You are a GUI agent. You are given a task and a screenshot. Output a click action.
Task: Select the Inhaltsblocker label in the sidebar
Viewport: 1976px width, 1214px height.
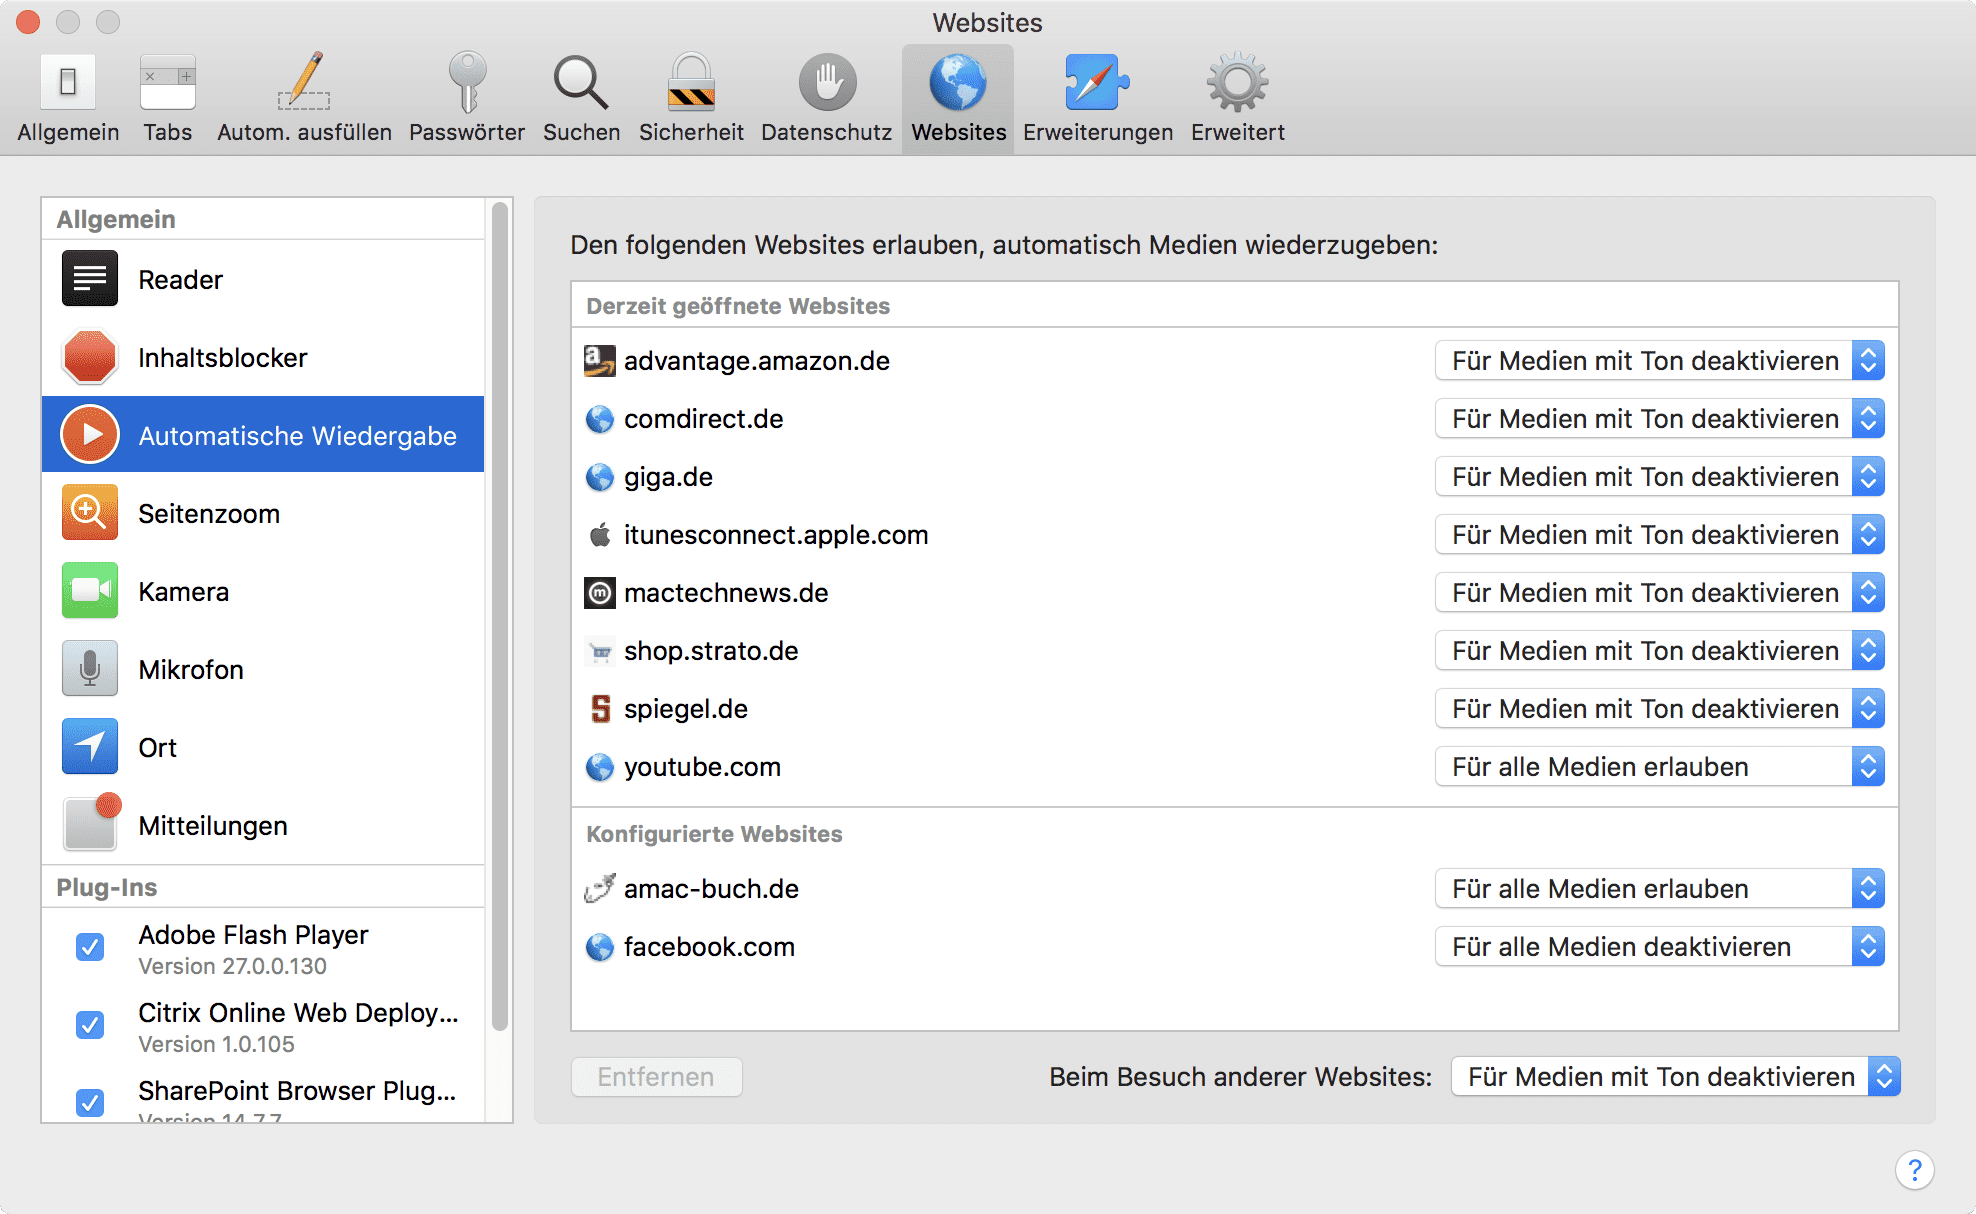coord(223,358)
